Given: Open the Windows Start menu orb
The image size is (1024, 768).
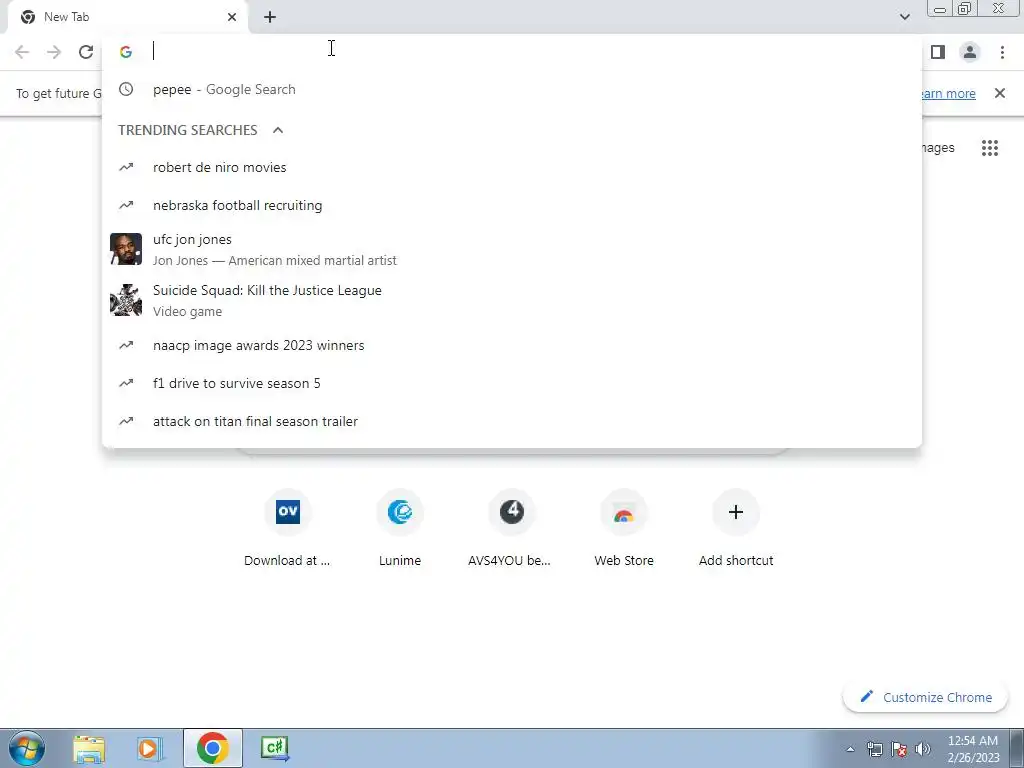Looking at the screenshot, I should pos(27,748).
